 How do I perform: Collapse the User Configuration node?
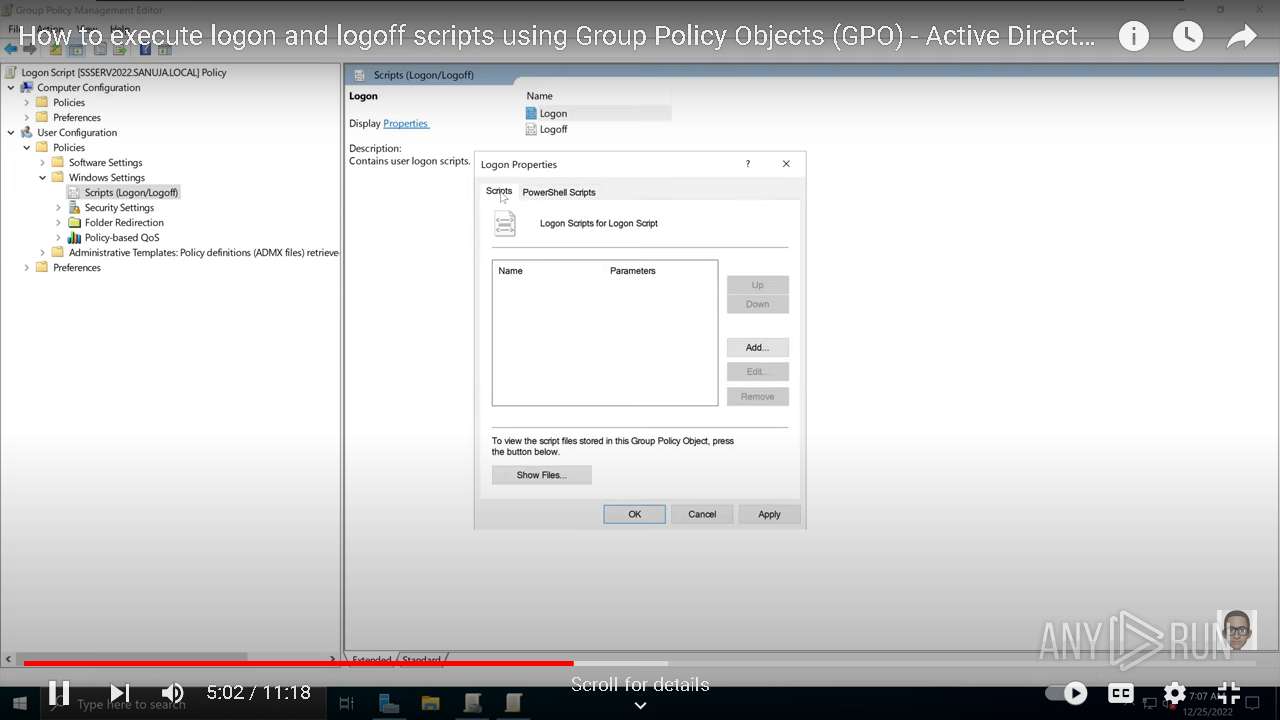pyautogui.click(x=11, y=132)
